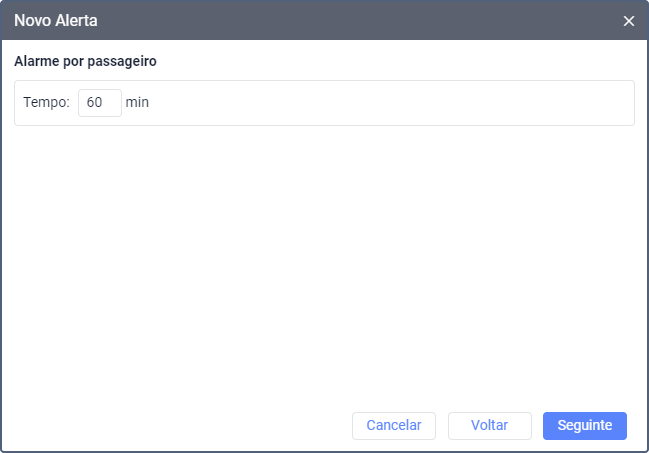This screenshot has height=453, width=649.
Task: Select the value 60 in the time box
Action: (95, 103)
